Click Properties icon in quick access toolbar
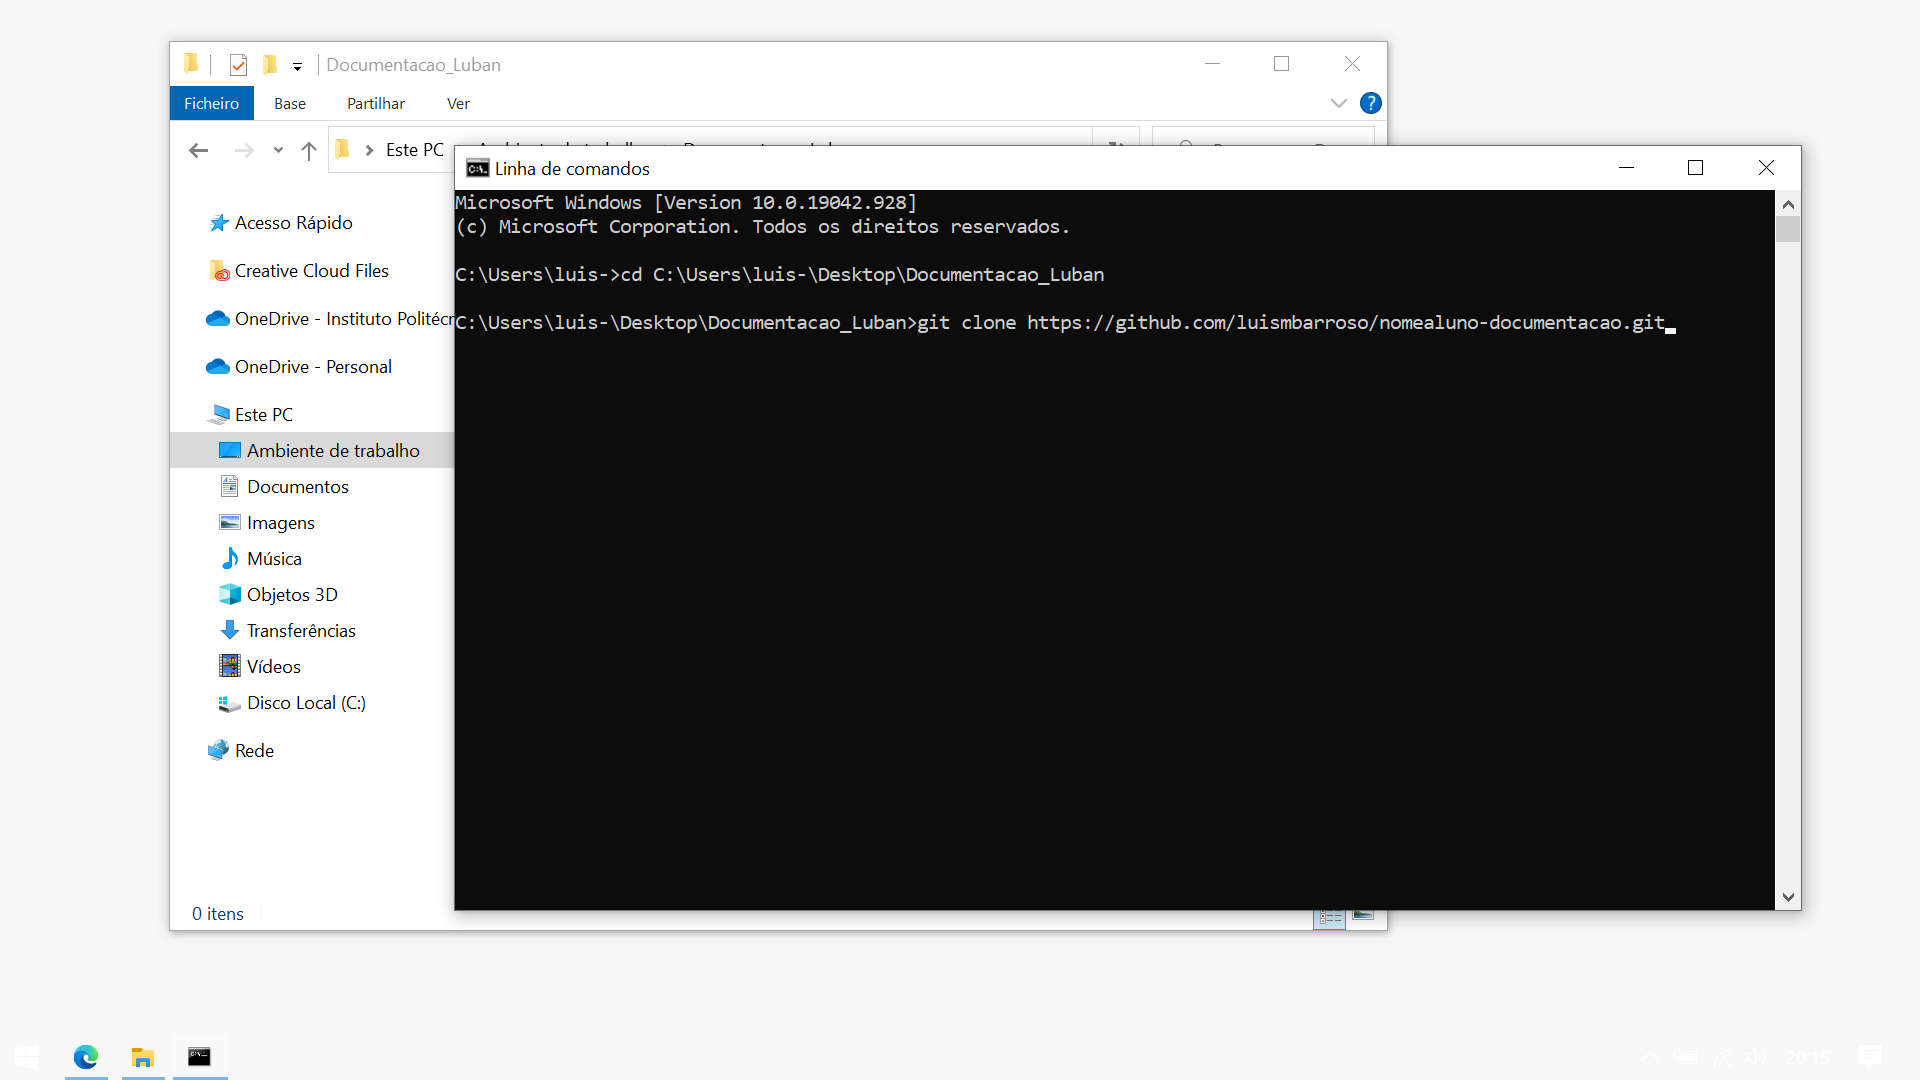1920x1080 pixels. 238,65
